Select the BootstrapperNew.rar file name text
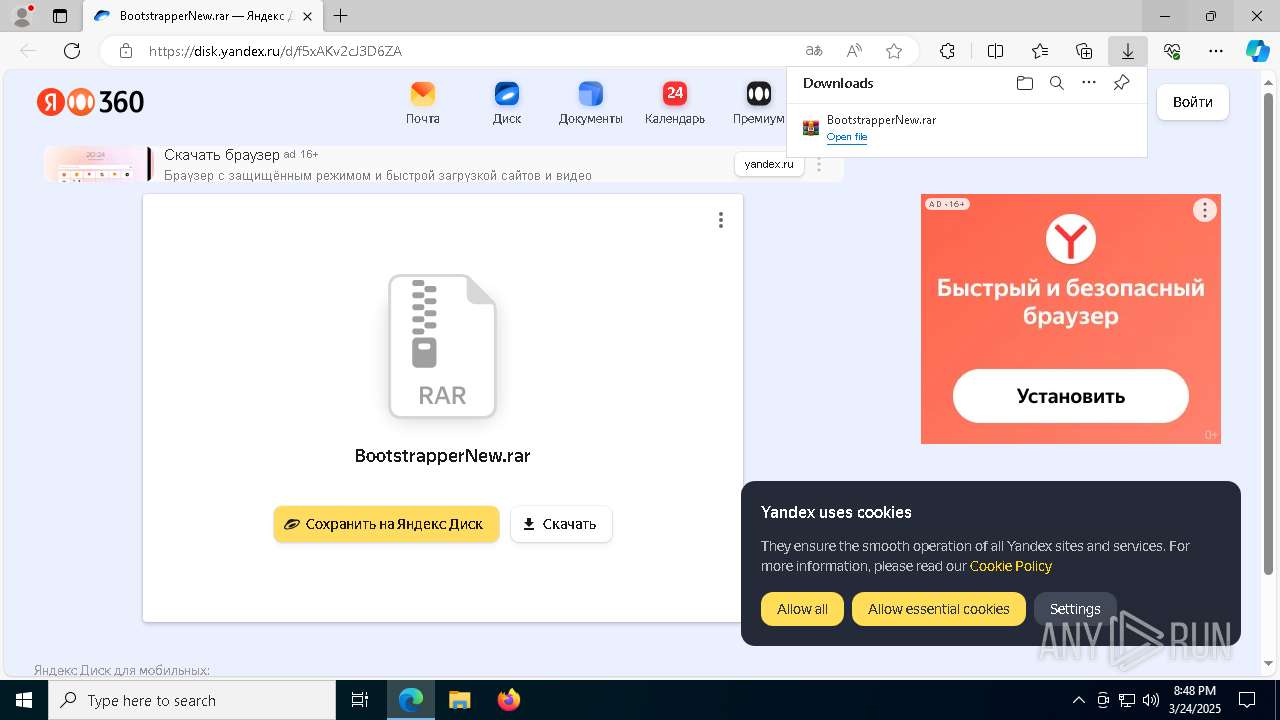Image resolution: width=1280 pixels, height=720 pixels. coord(442,456)
